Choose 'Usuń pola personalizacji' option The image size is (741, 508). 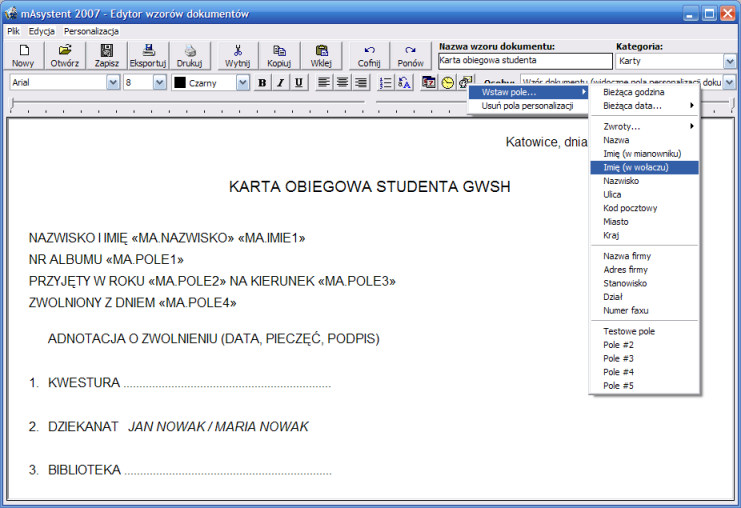(x=528, y=106)
